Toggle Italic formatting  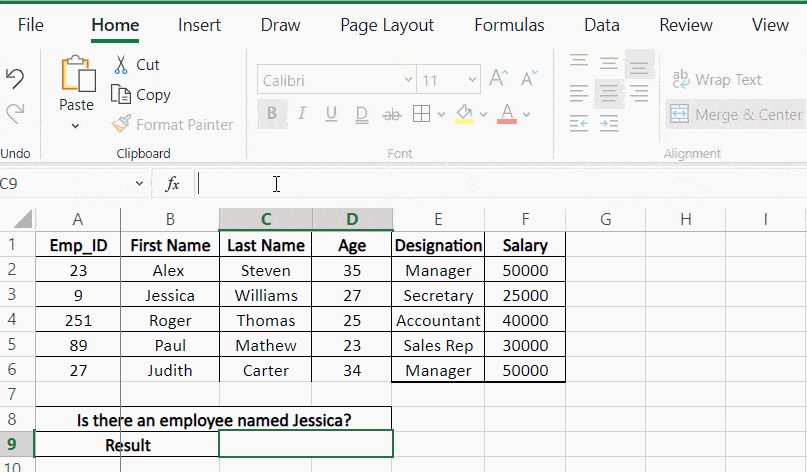coord(301,114)
